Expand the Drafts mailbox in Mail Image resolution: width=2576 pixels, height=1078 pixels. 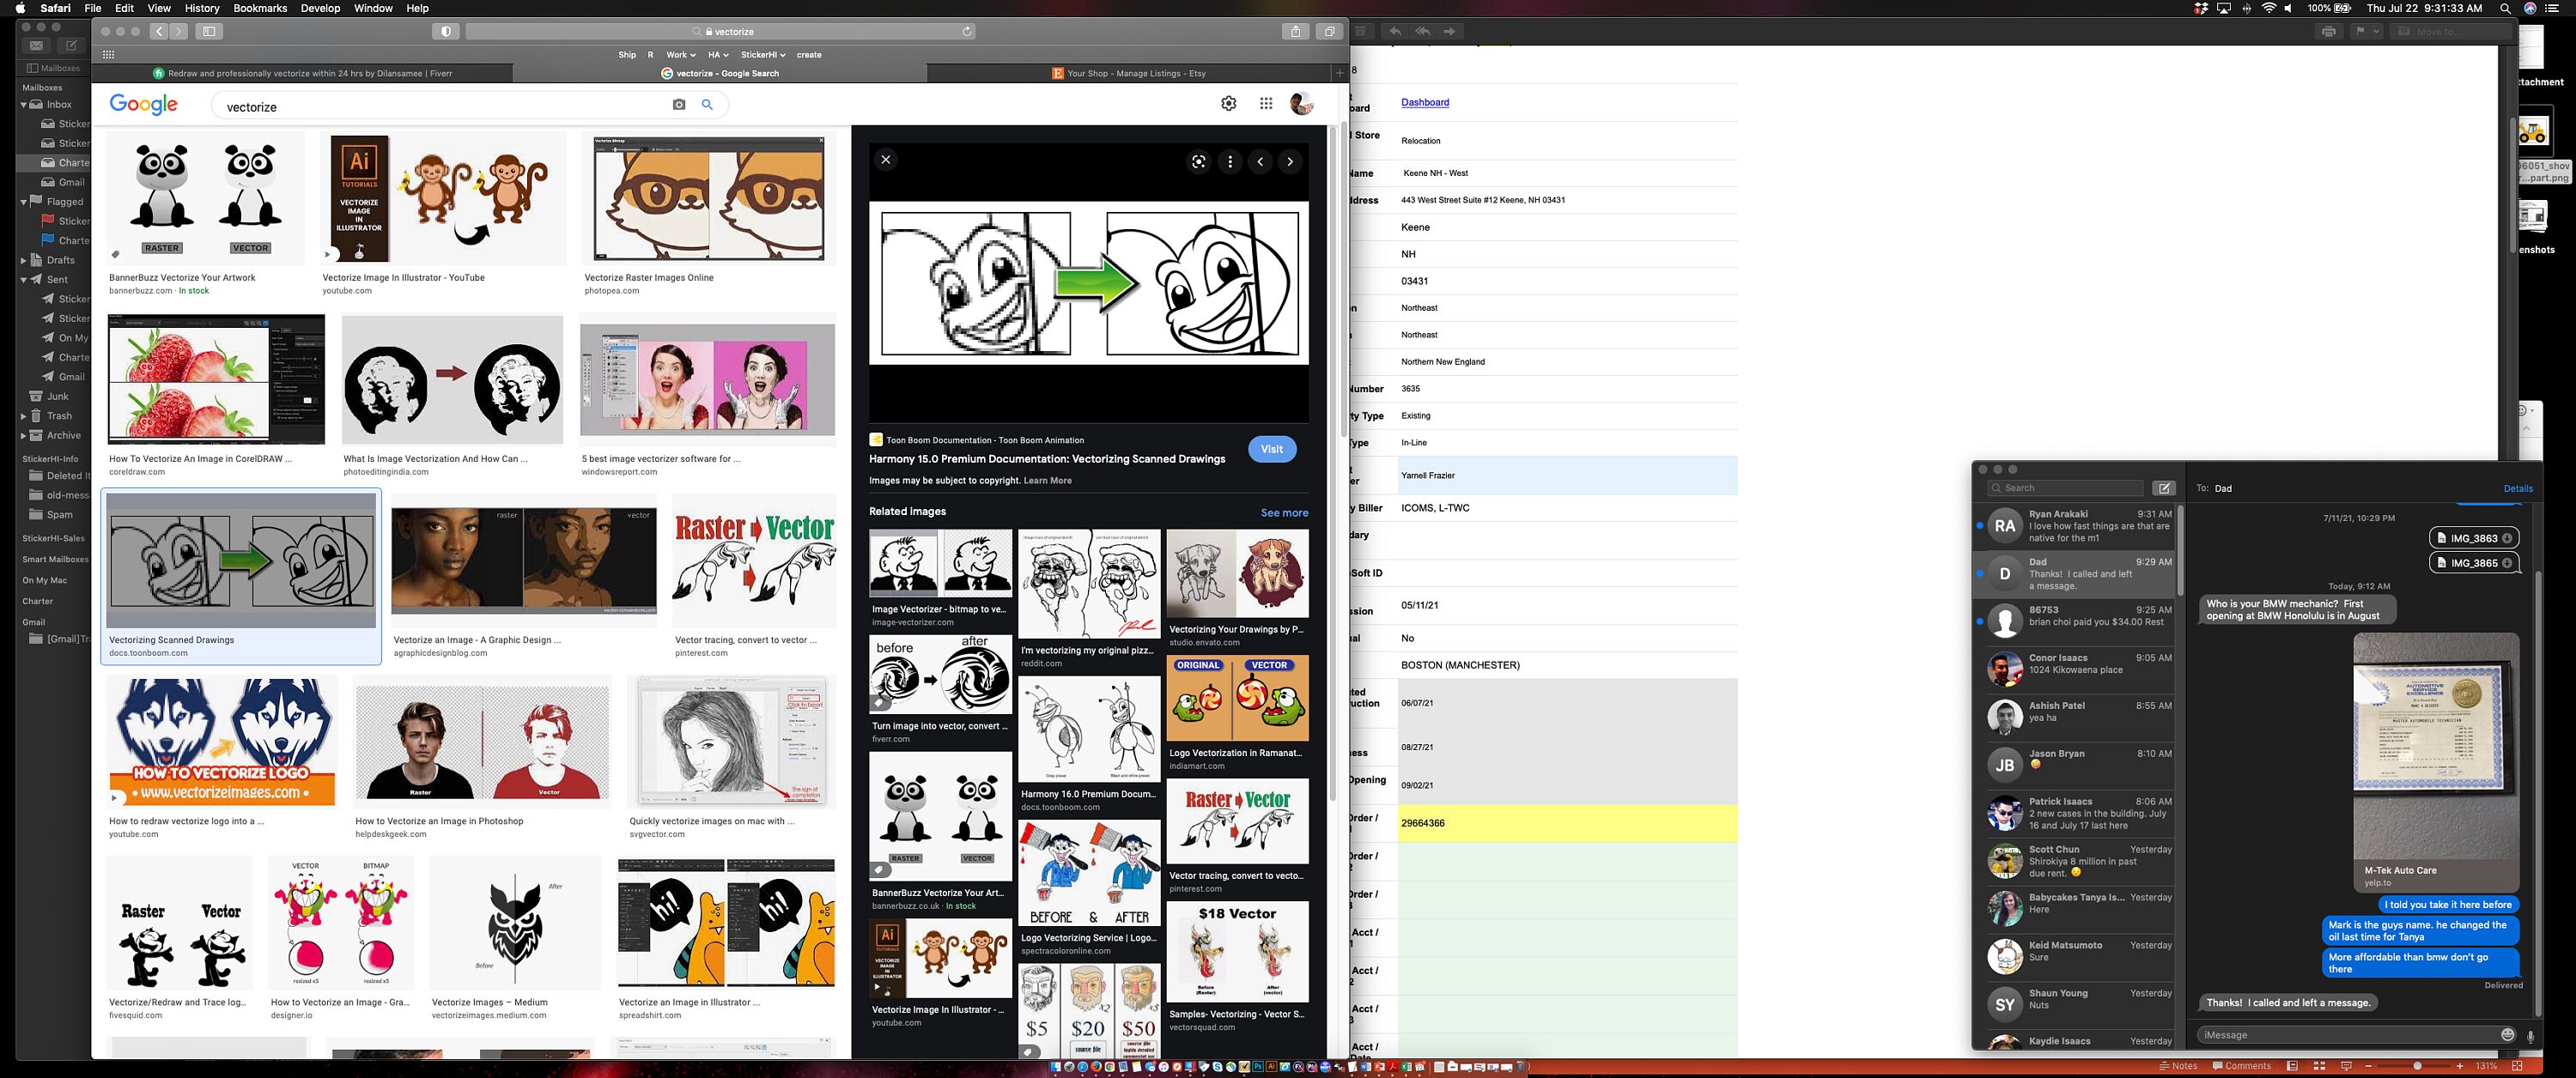click(24, 260)
